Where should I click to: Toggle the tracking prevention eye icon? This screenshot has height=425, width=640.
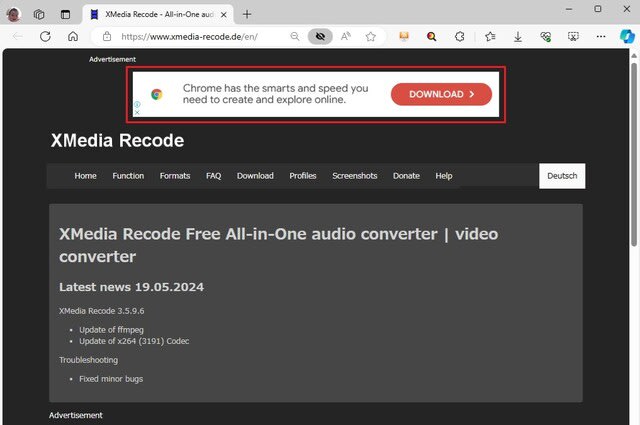coord(320,37)
